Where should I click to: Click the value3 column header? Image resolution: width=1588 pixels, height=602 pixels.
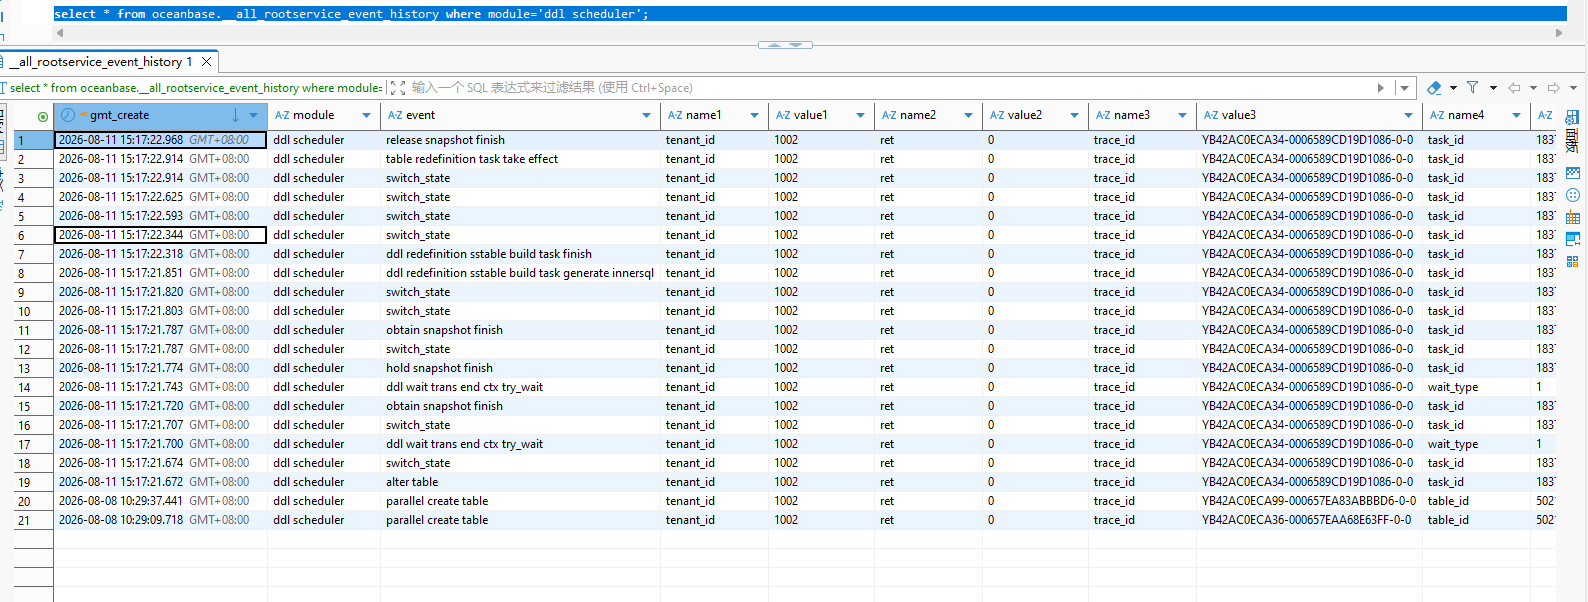coord(1309,116)
